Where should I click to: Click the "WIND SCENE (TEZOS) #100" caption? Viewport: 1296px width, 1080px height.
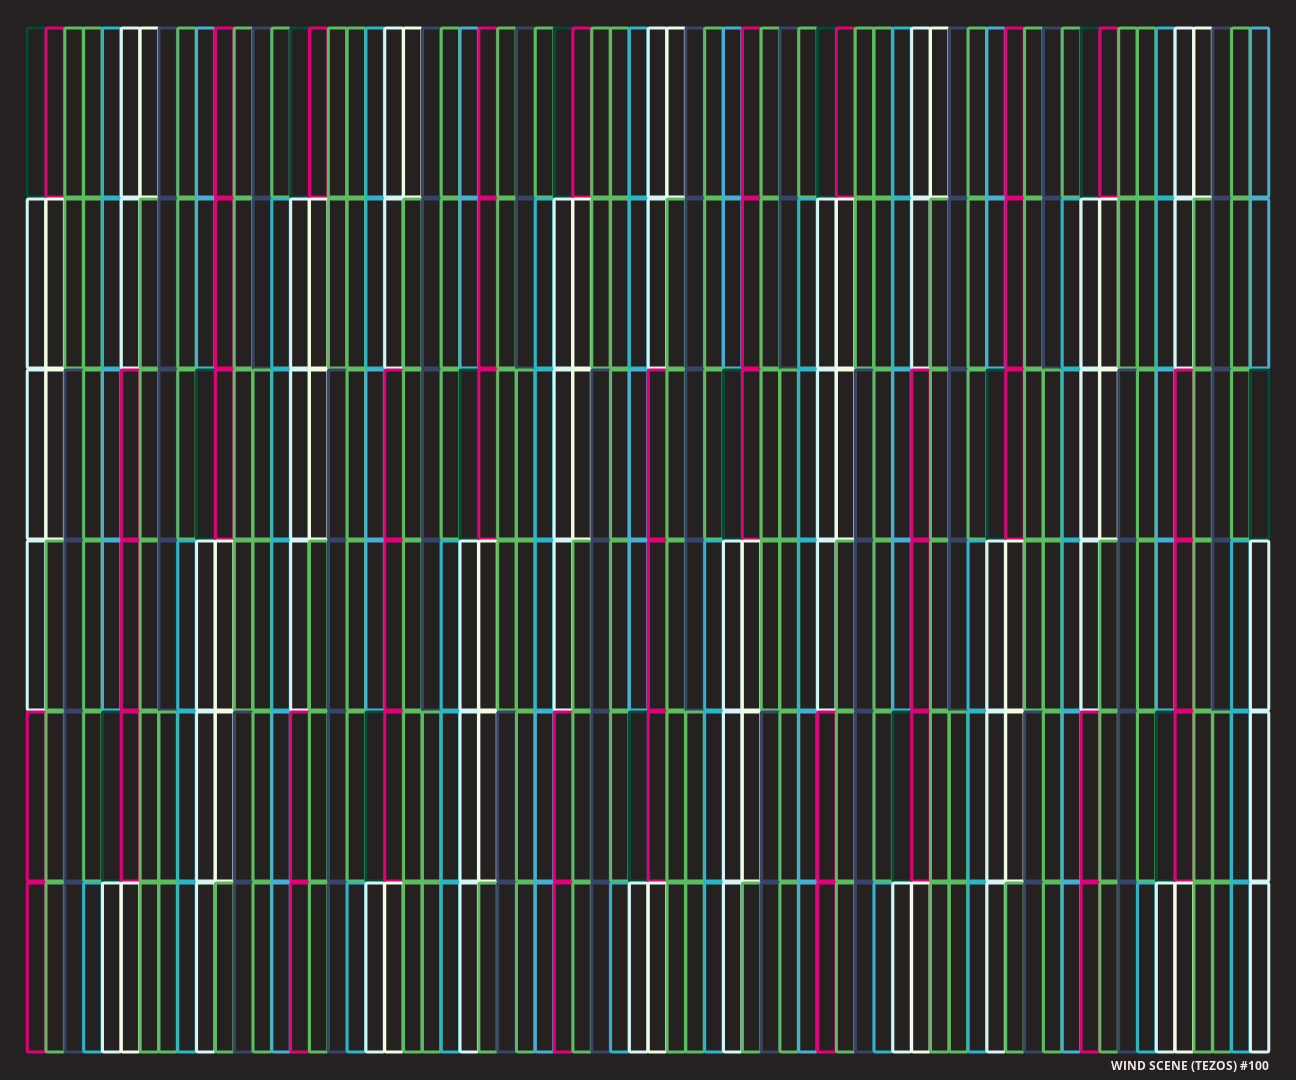(x=1189, y=1066)
